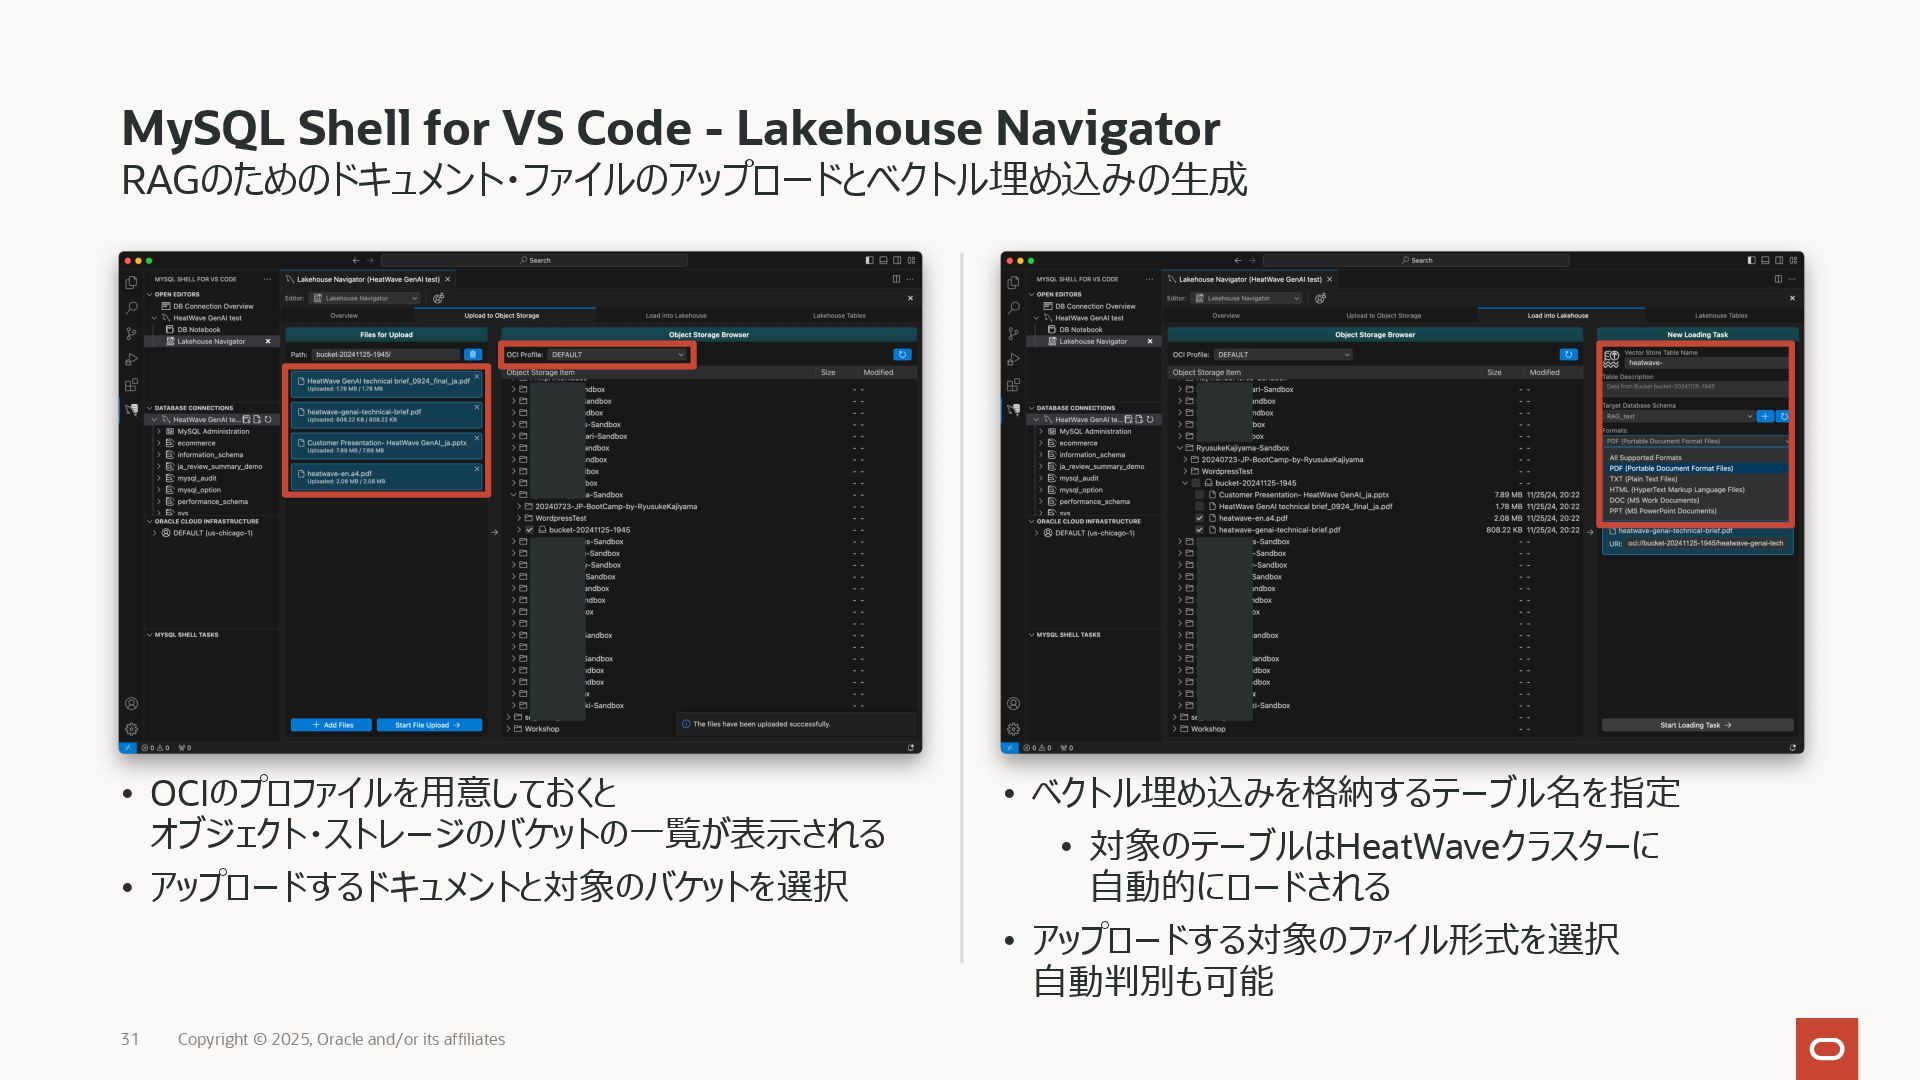Open Accounts icon in left window
Screen dimensions: 1920x1080
click(x=131, y=704)
